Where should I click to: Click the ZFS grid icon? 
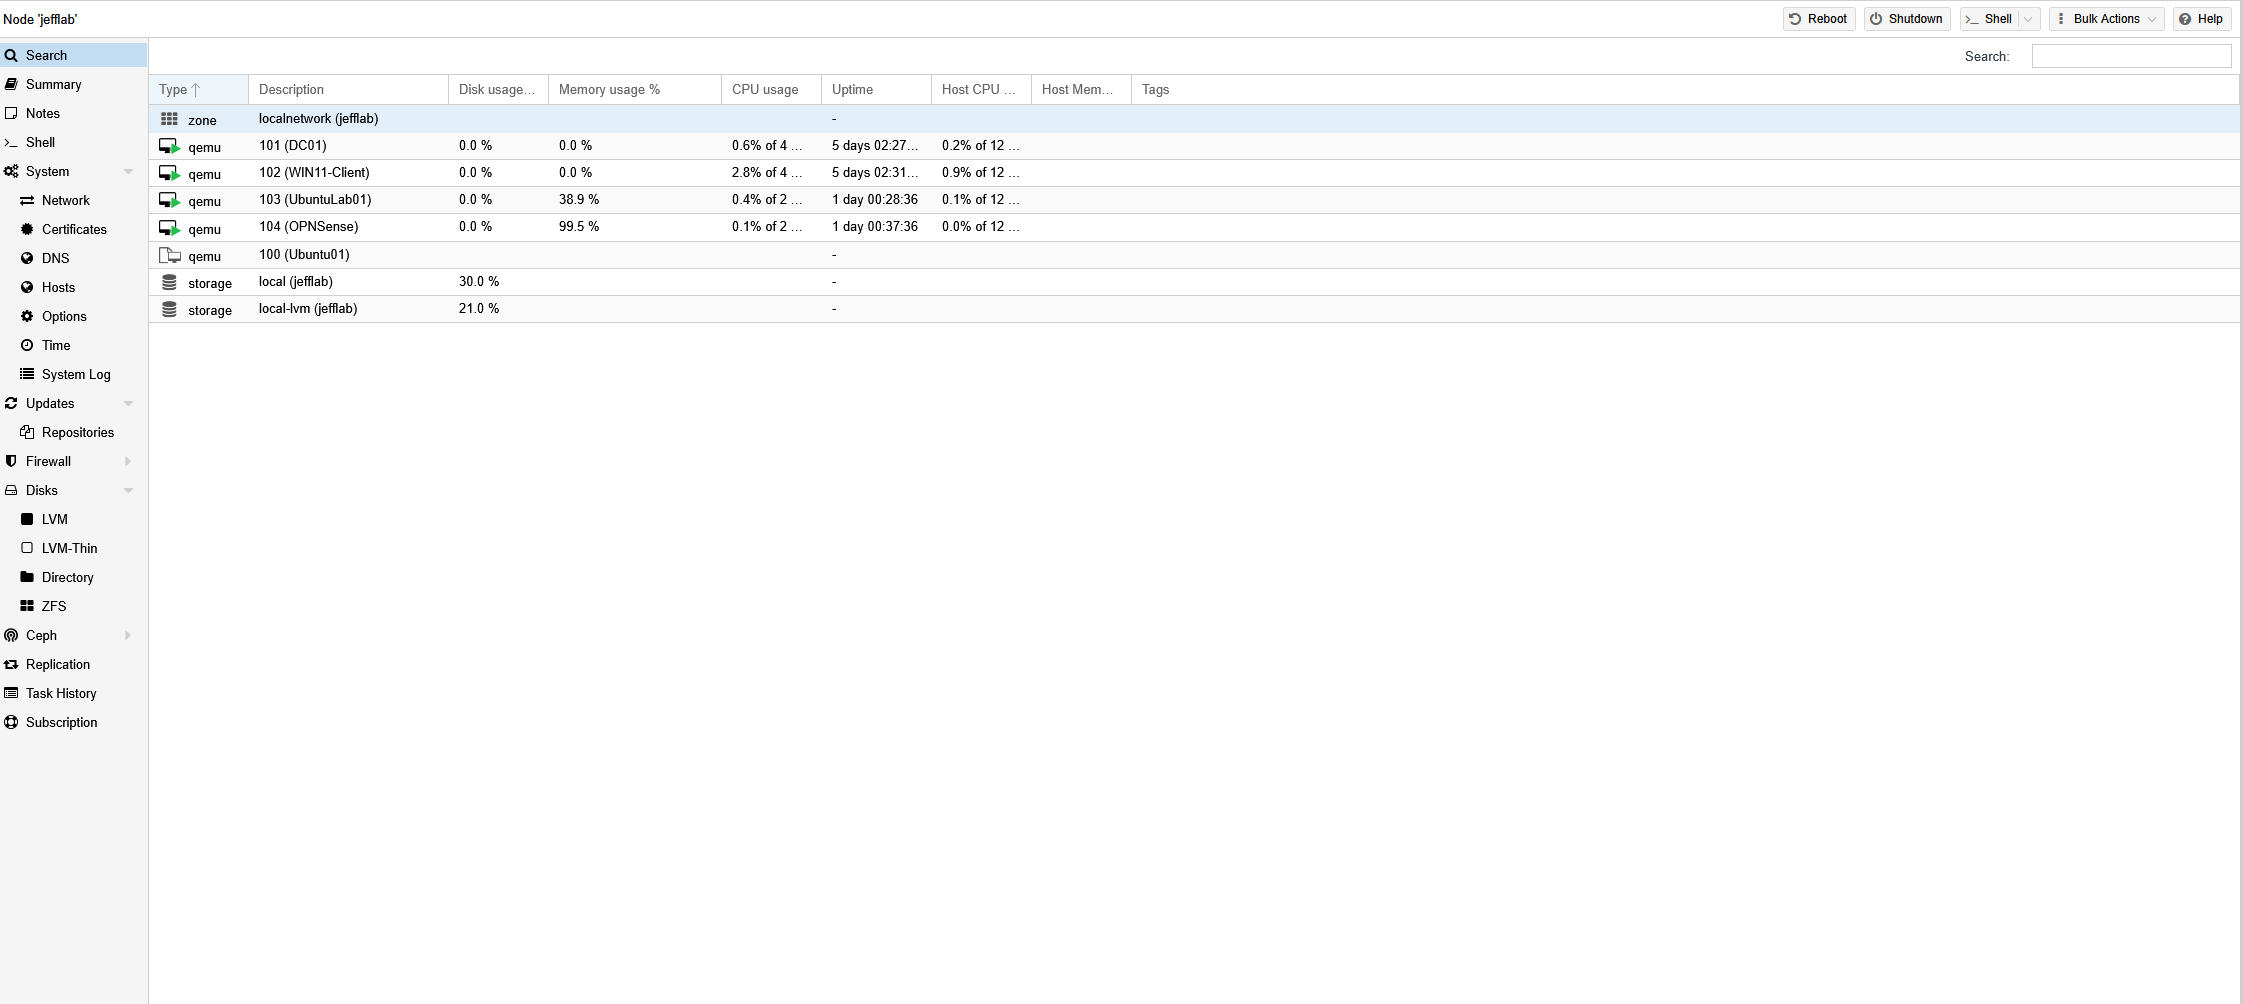point(27,607)
